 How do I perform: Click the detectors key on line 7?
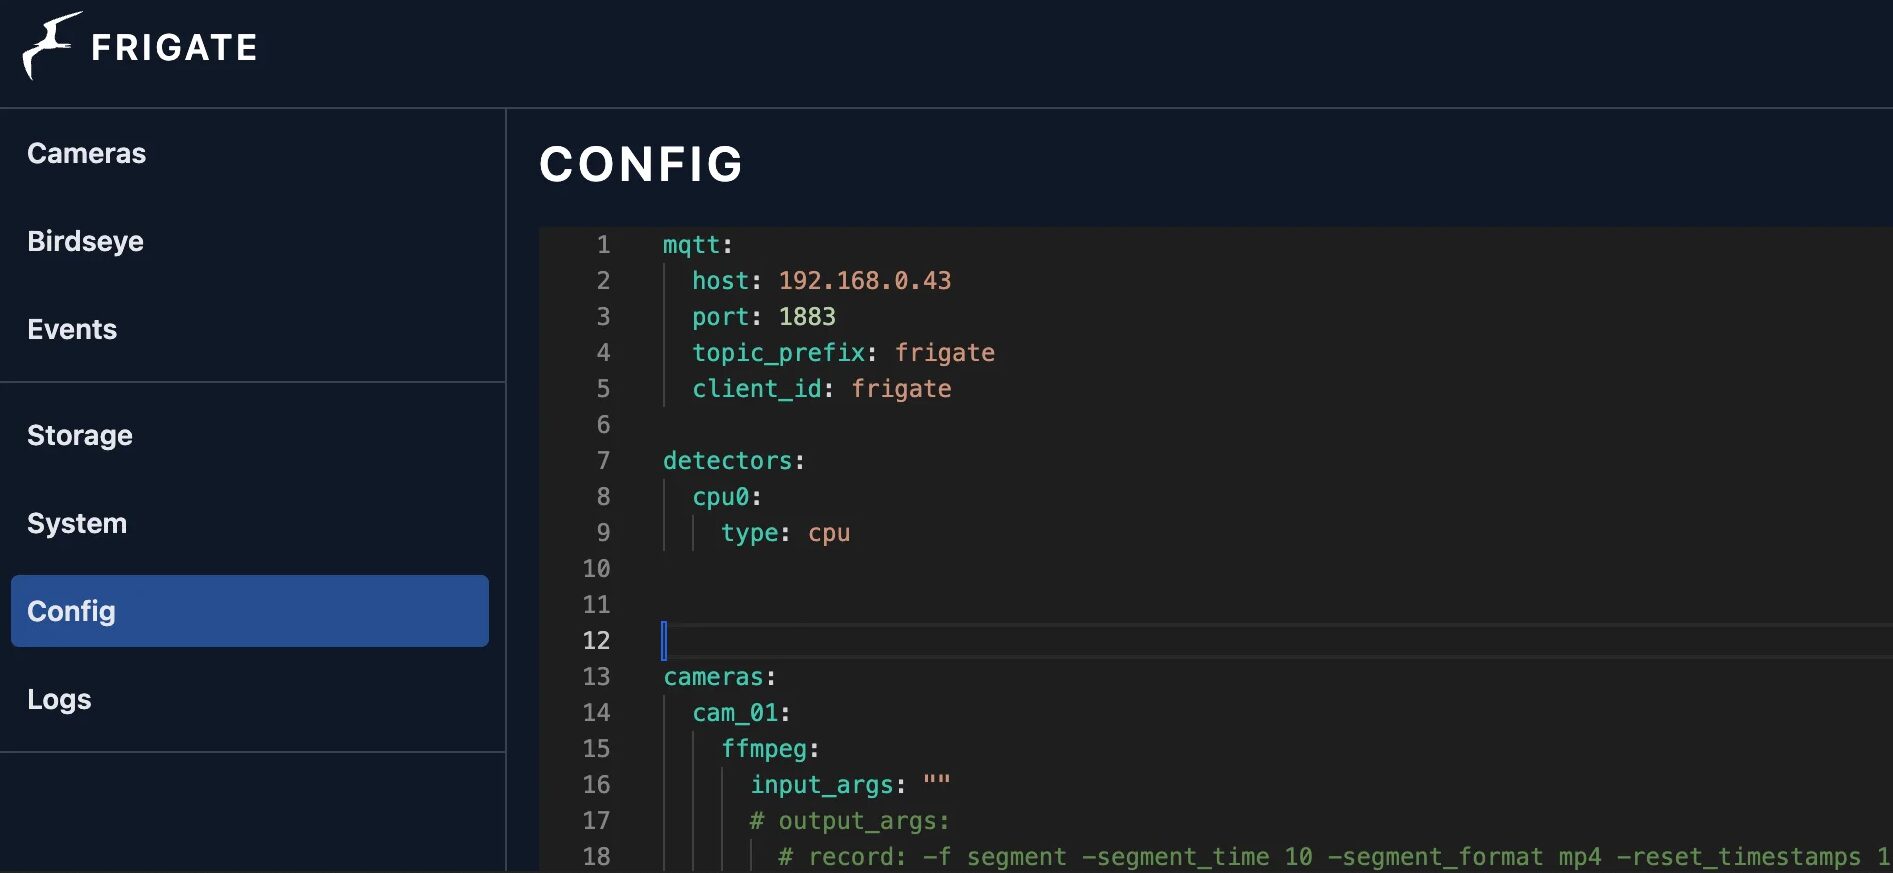coord(727,461)
